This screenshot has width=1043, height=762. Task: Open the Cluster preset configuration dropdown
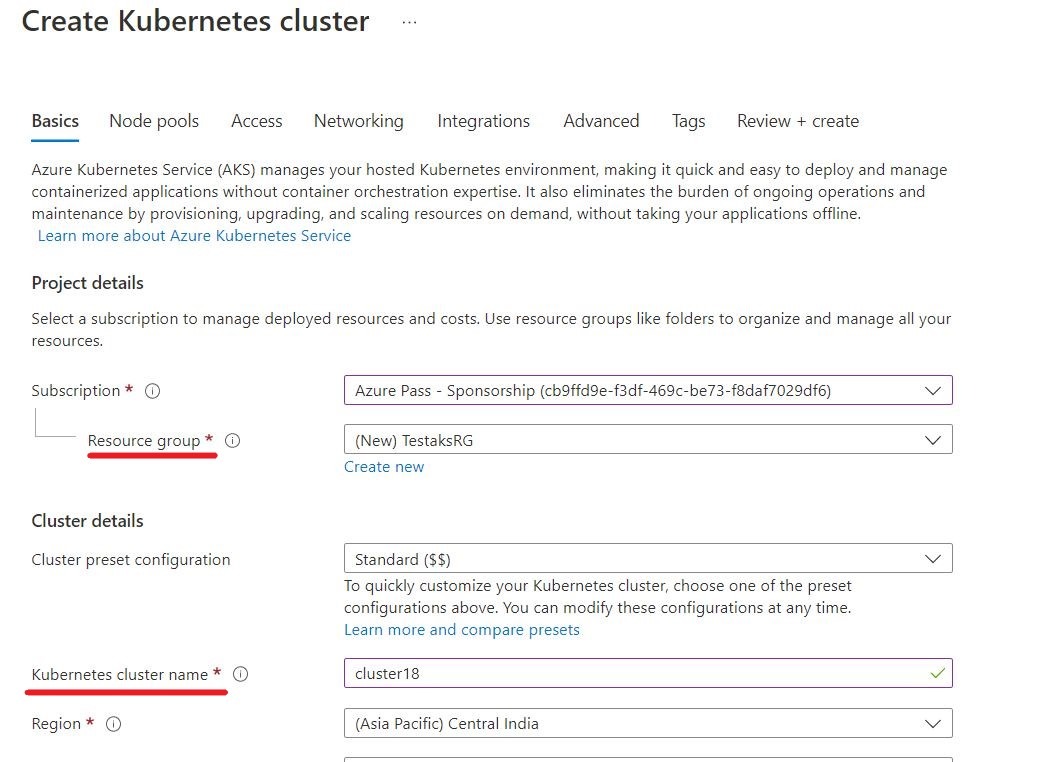[933, 558]
